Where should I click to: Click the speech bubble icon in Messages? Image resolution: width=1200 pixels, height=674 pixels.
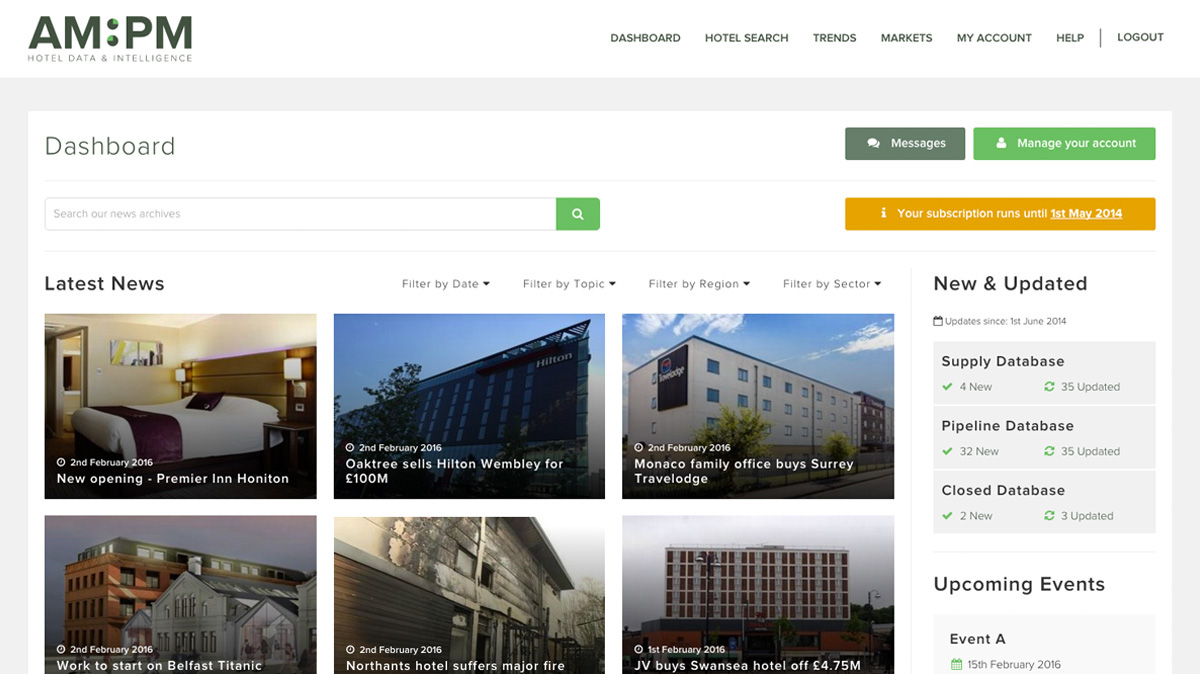873,143
